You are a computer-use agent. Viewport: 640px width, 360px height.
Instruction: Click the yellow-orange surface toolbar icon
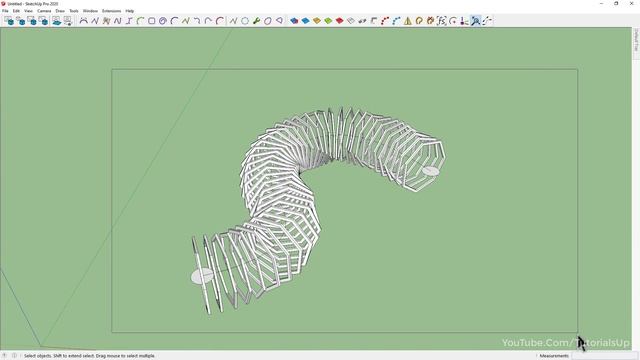click(x=317, y=21)
